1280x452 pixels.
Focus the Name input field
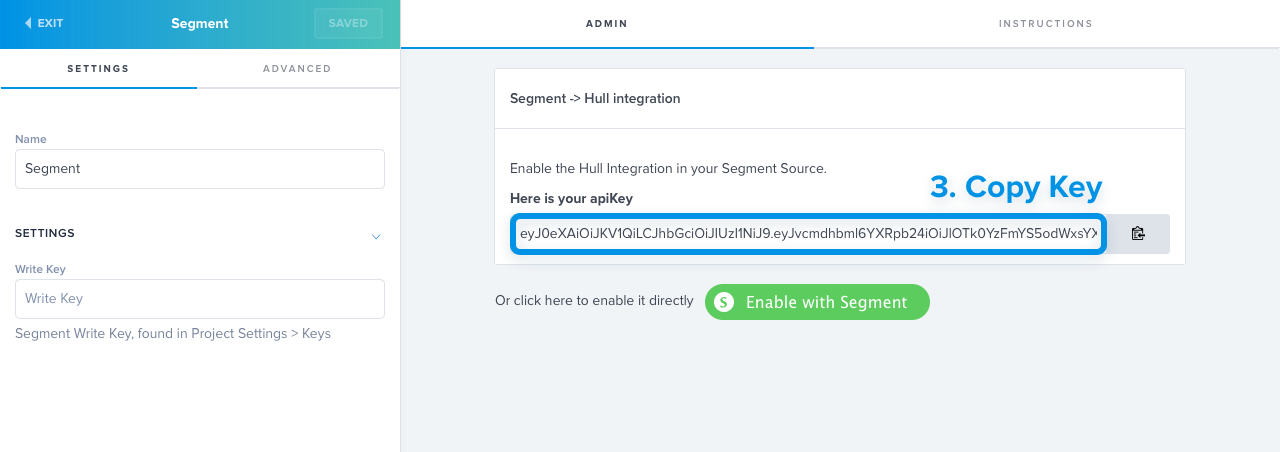[x=200, y=169]
